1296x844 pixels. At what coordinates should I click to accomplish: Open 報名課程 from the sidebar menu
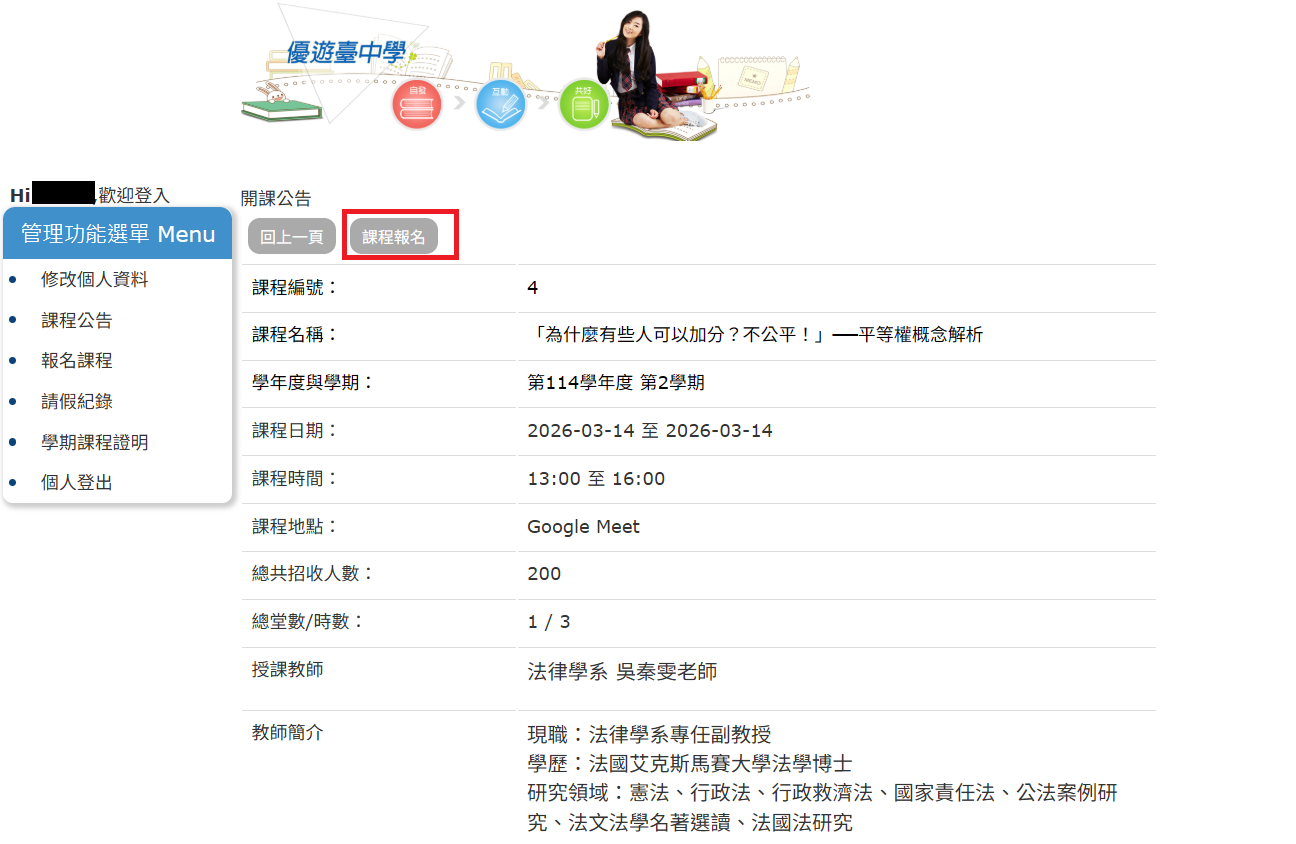[76, 361]
